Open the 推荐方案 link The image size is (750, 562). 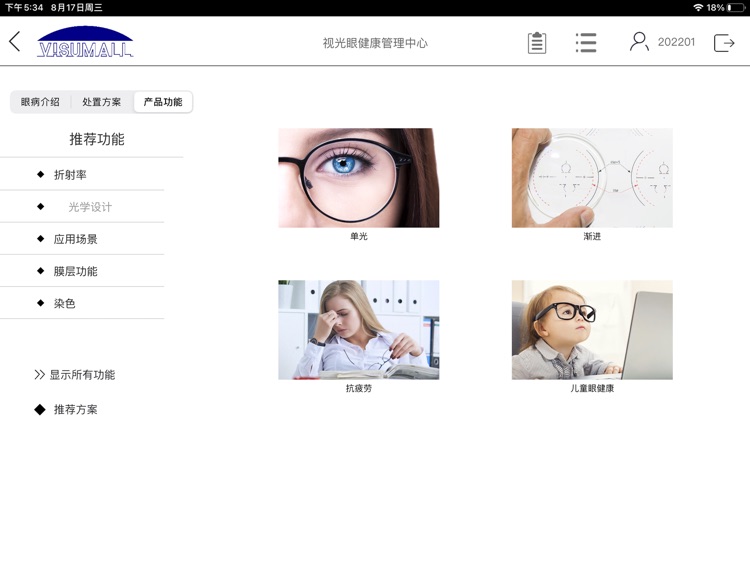[66, 409]
